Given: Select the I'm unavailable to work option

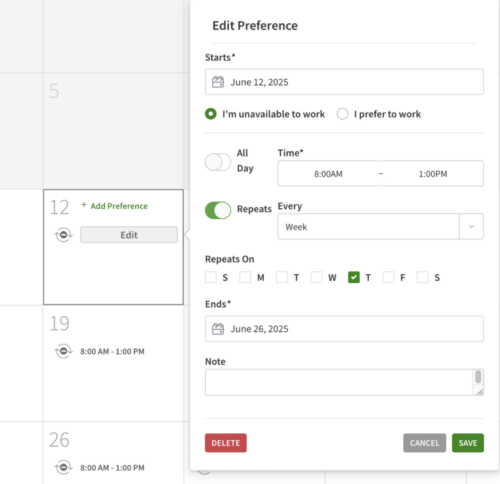Looking at the screenshot, I should click(x=211, y=114).
